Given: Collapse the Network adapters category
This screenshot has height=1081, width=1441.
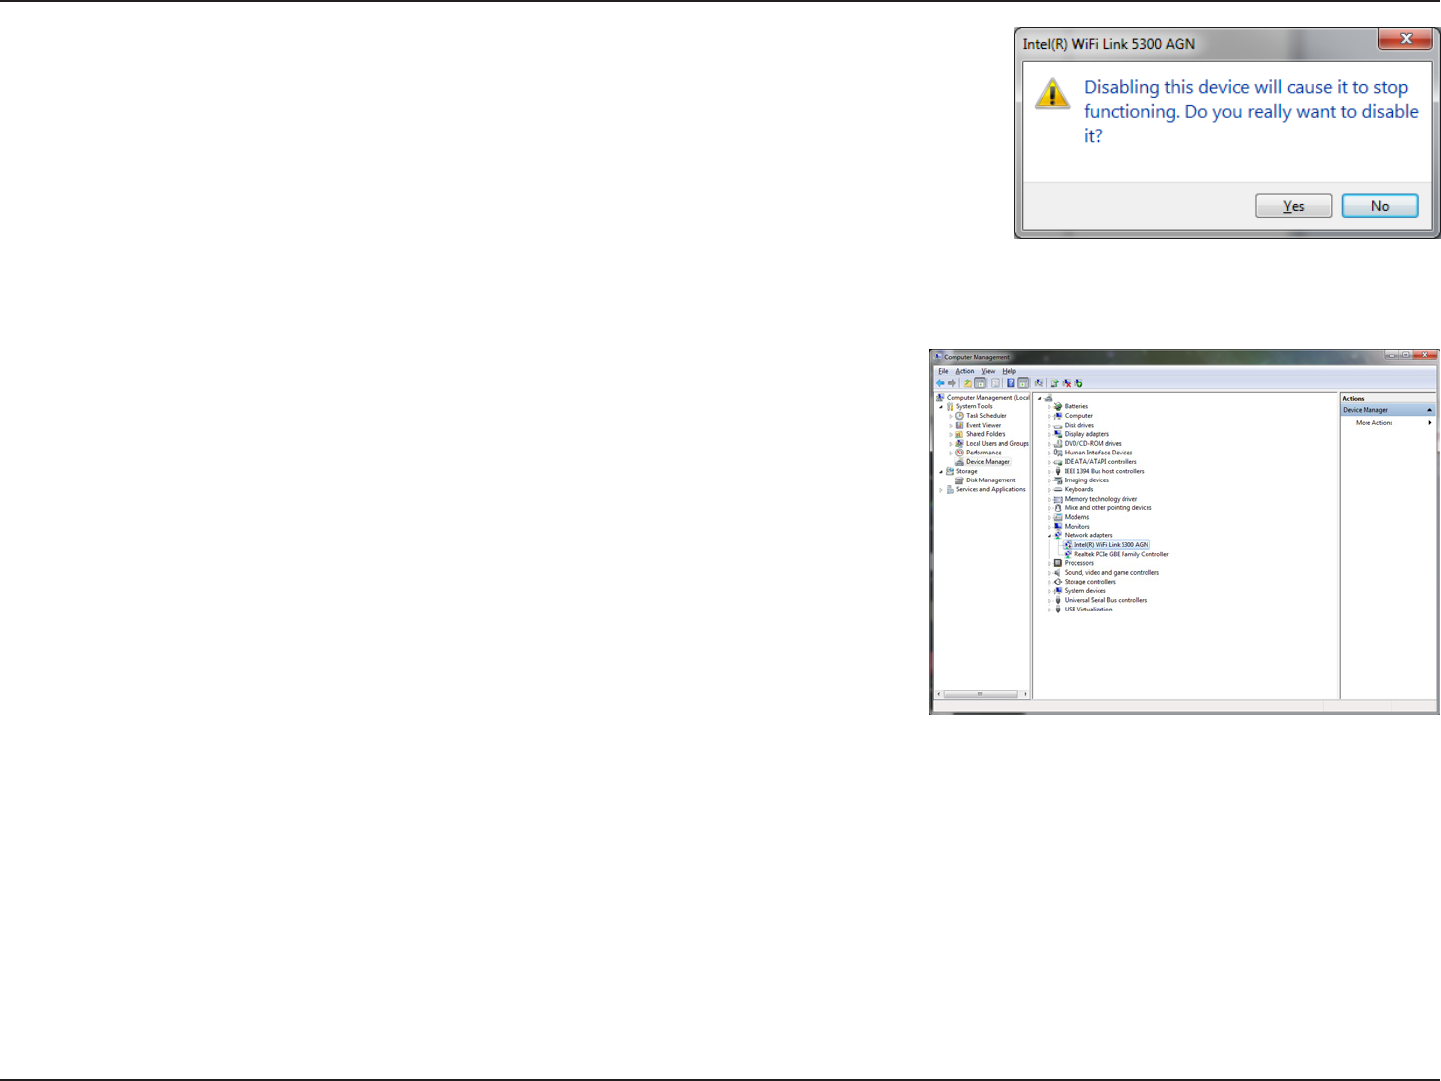Looking at the screenshot, I should [x=1049, y=536].
